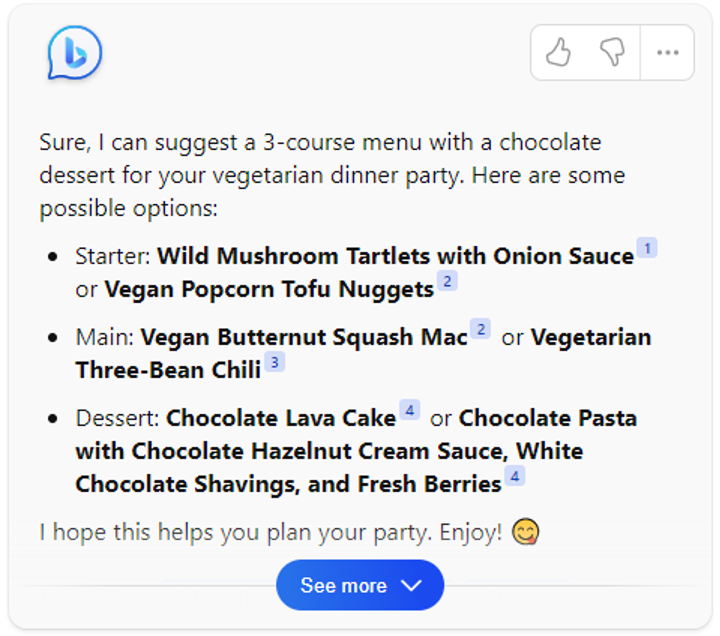Viewport: 720px width, 636px height.
Task: Click the intro paragraph about 3-course menu
Action: click(x=332, y=175)
